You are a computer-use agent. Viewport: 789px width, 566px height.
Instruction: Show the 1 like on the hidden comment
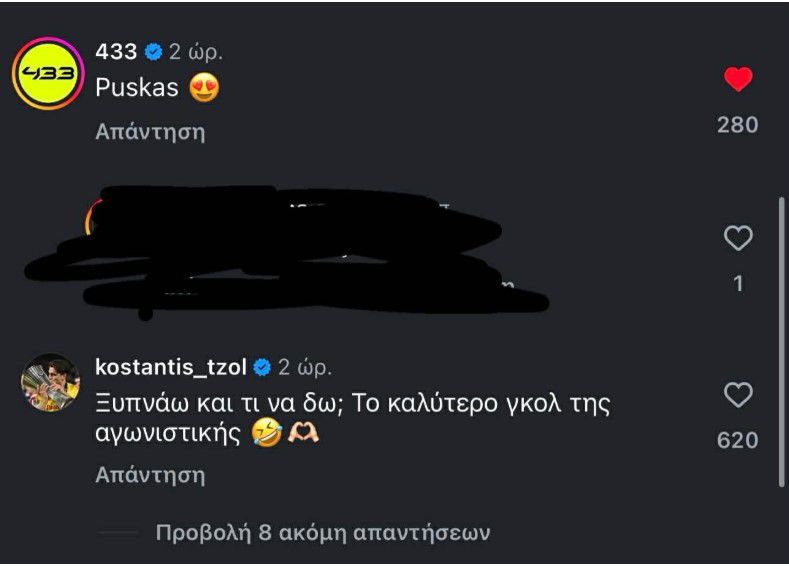pyautogui.click(x=738, y=284)
